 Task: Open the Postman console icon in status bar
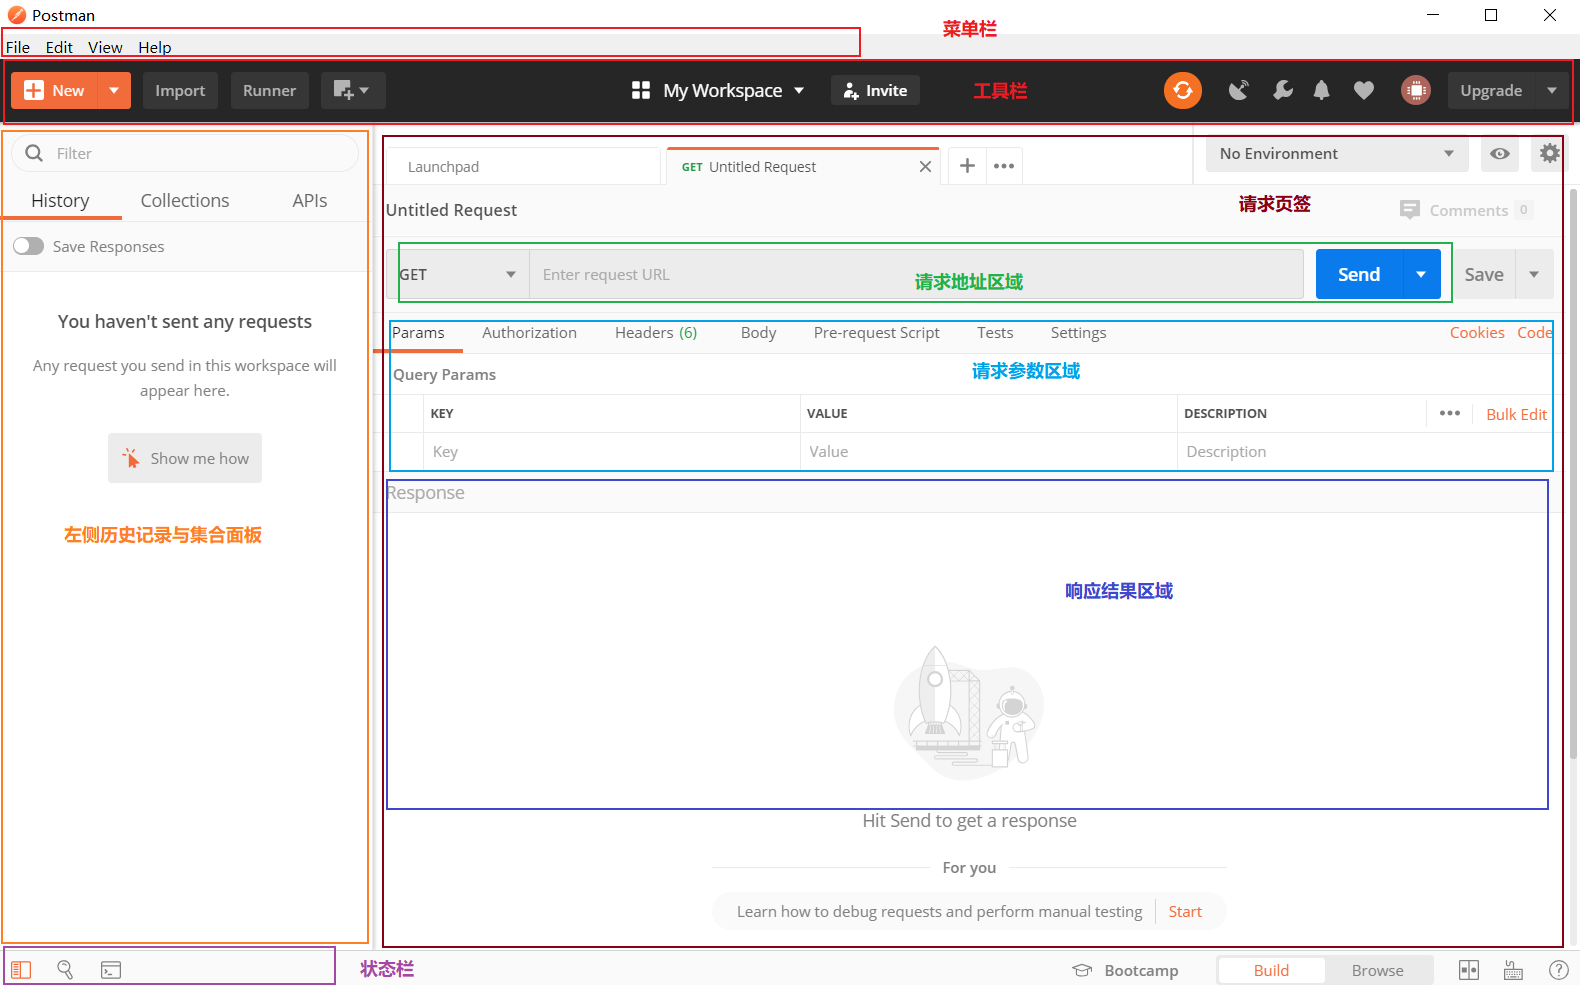click(111, 970)
